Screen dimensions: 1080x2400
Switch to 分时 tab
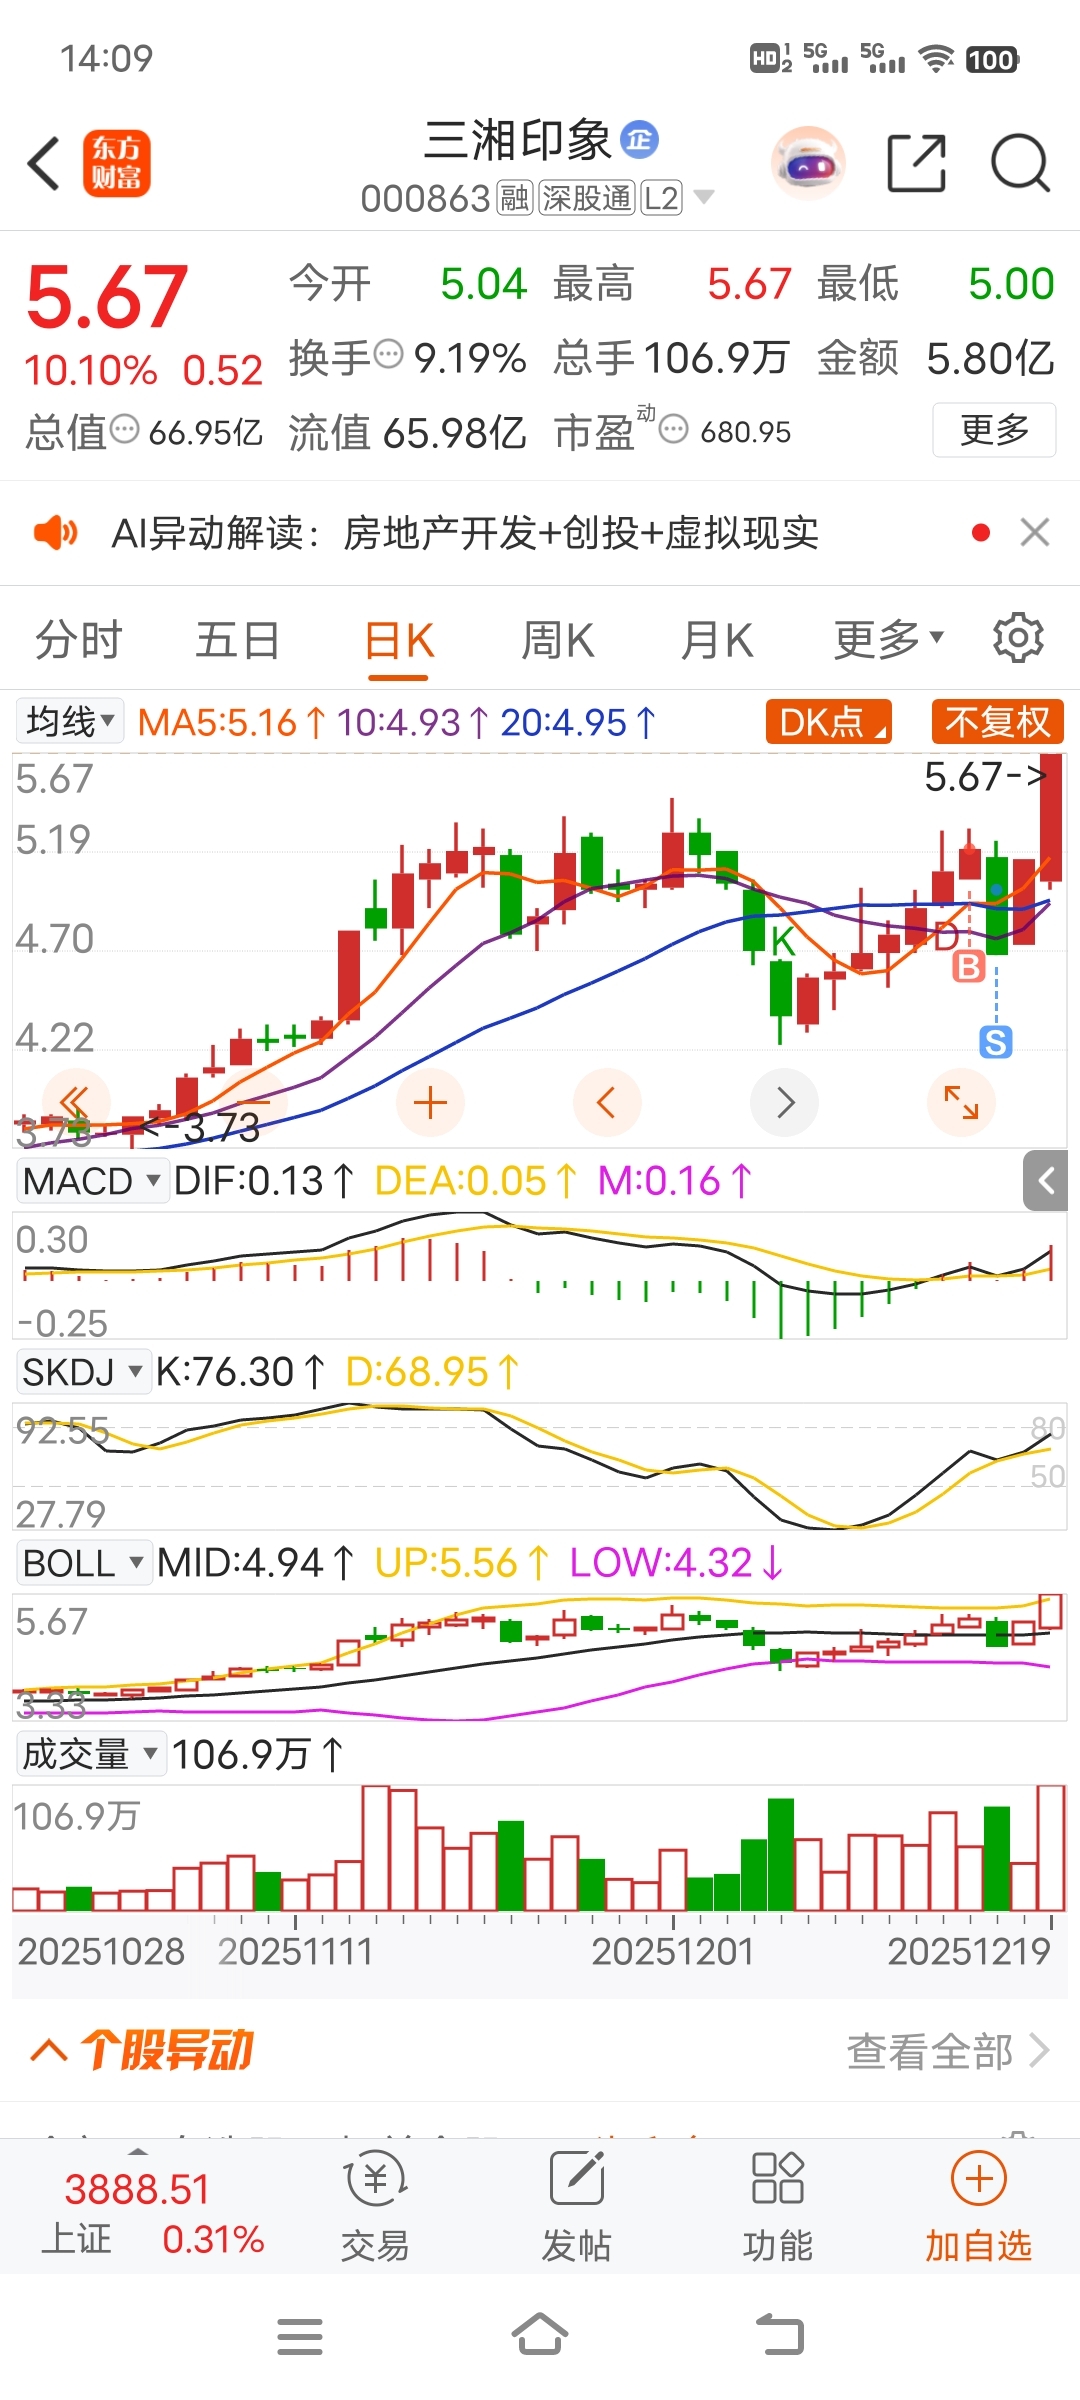coord(78,640)
